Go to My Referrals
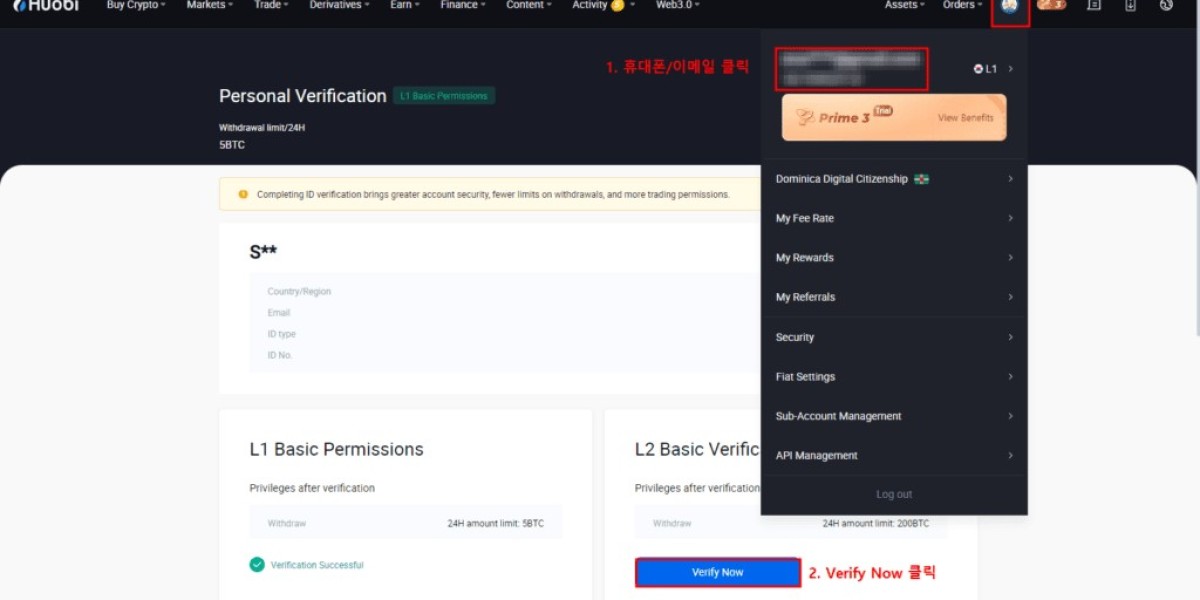This screenshot has width=1200, height=600. coord(894,297)
